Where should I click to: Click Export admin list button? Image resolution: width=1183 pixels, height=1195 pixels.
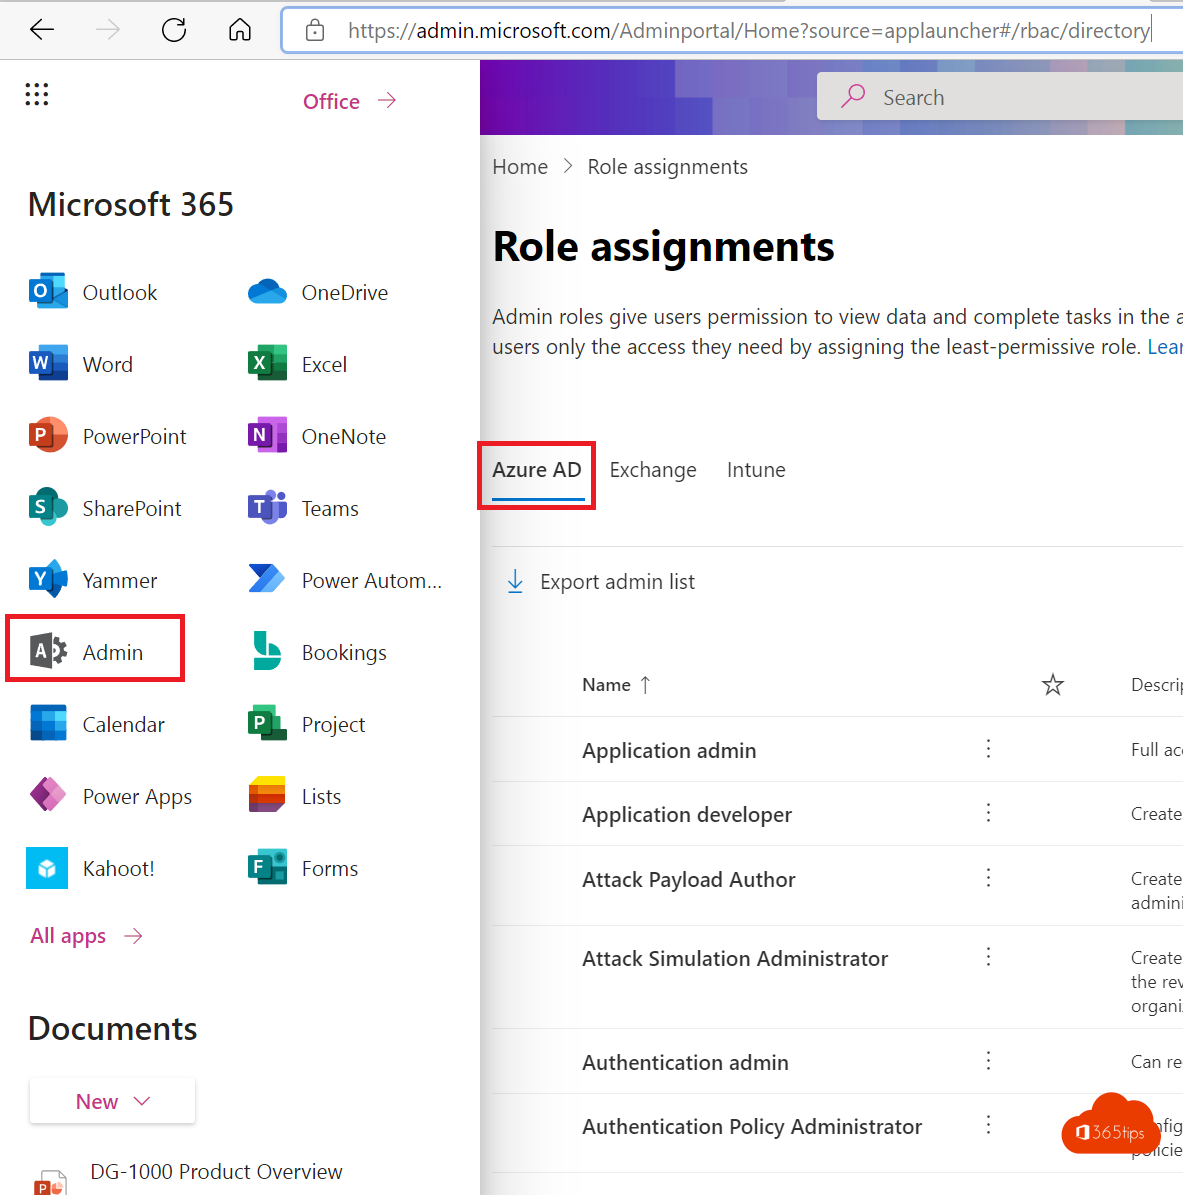pos(601,581)
